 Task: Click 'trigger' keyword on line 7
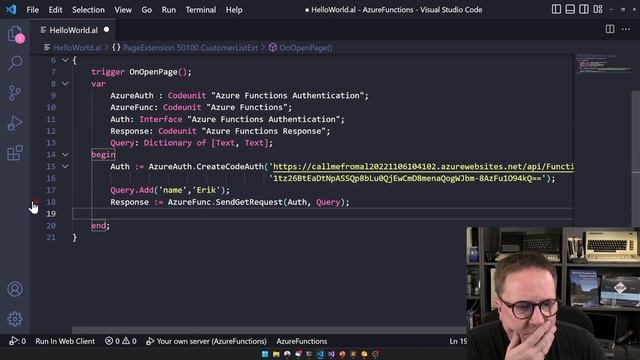pos(108,72)
